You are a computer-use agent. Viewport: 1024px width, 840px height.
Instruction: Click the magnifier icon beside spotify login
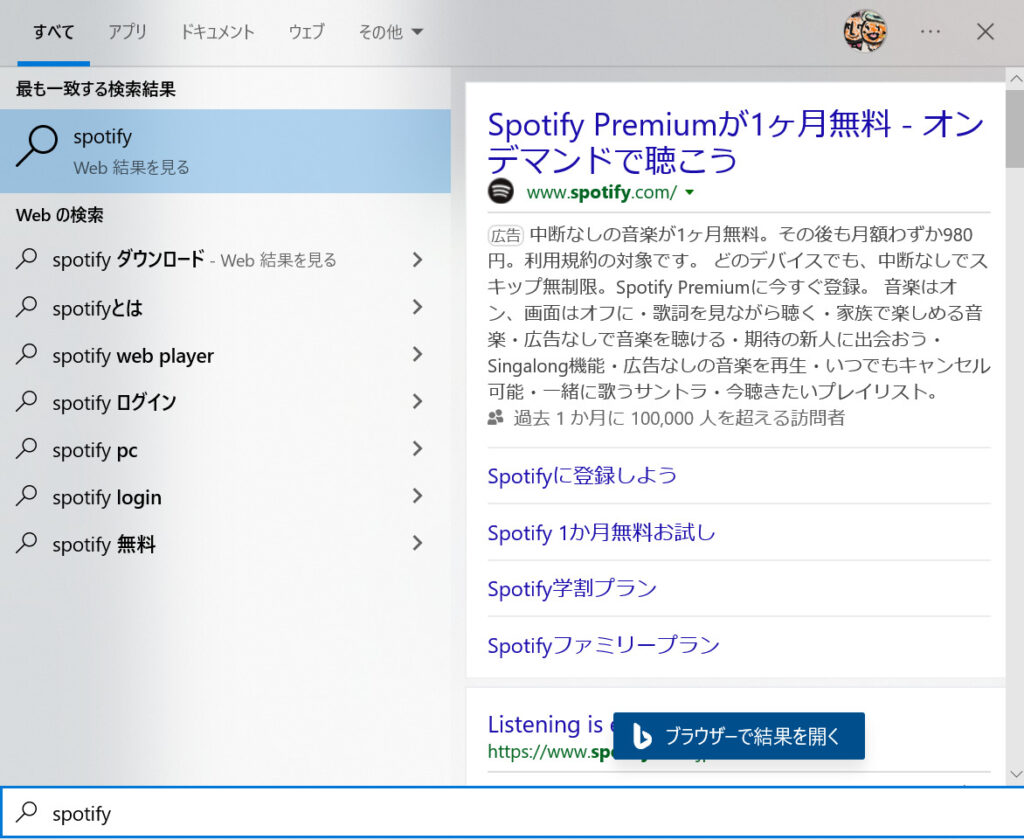26,496
